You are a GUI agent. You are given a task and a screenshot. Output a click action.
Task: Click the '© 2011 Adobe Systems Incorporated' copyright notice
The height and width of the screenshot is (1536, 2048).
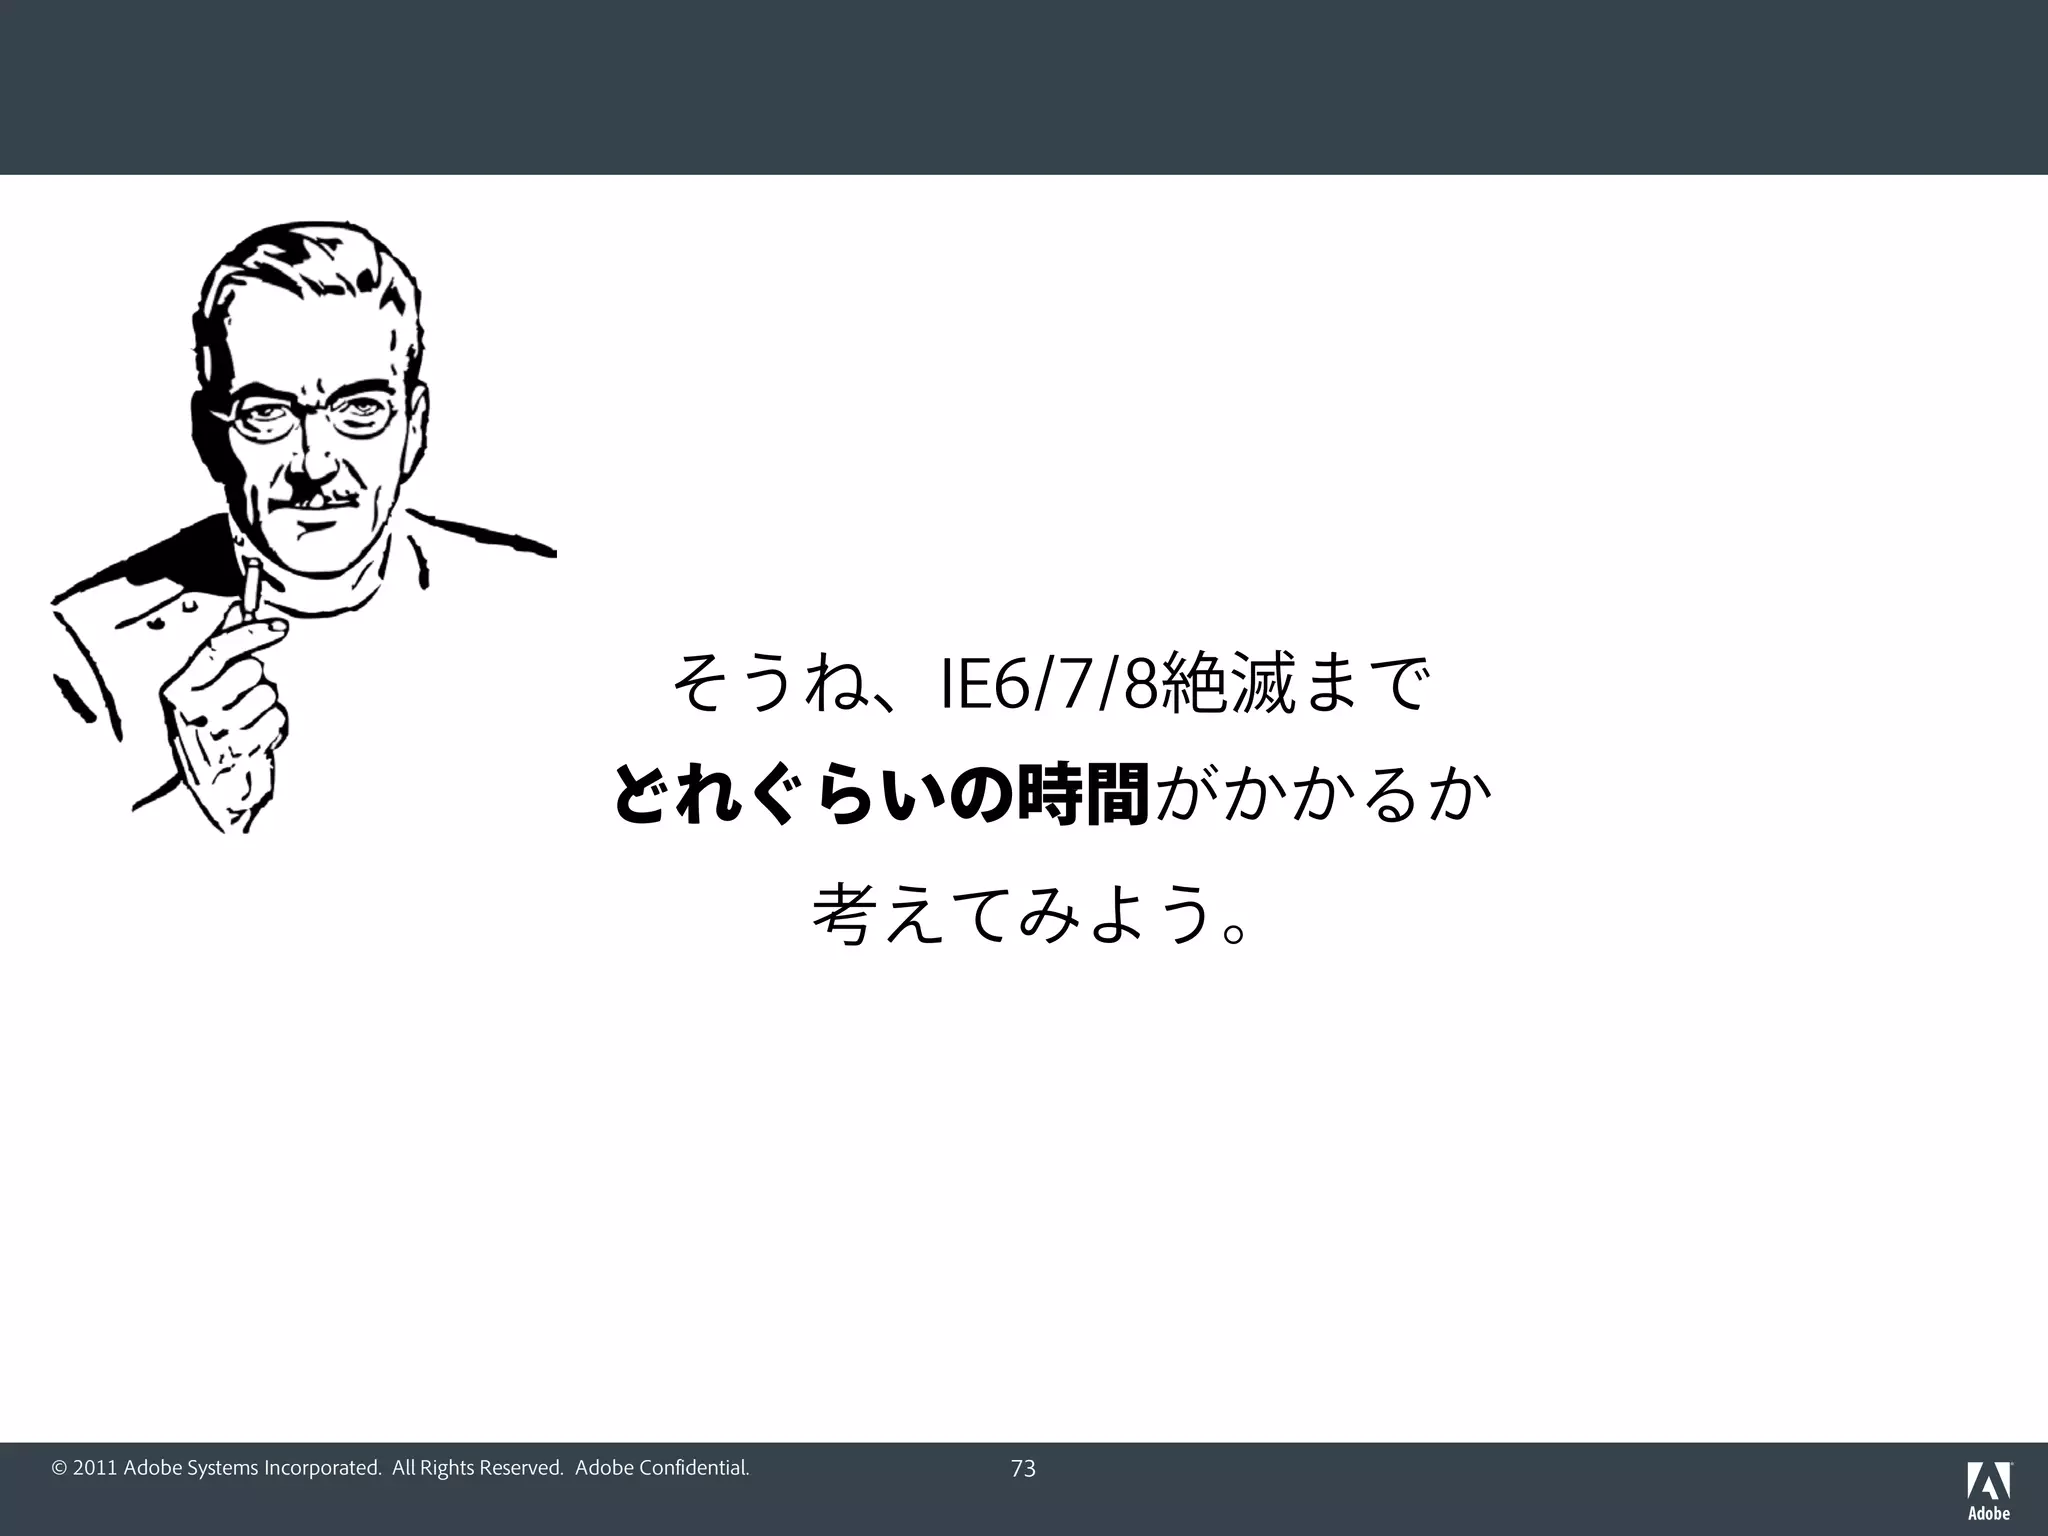click(x=400, y=1468)
